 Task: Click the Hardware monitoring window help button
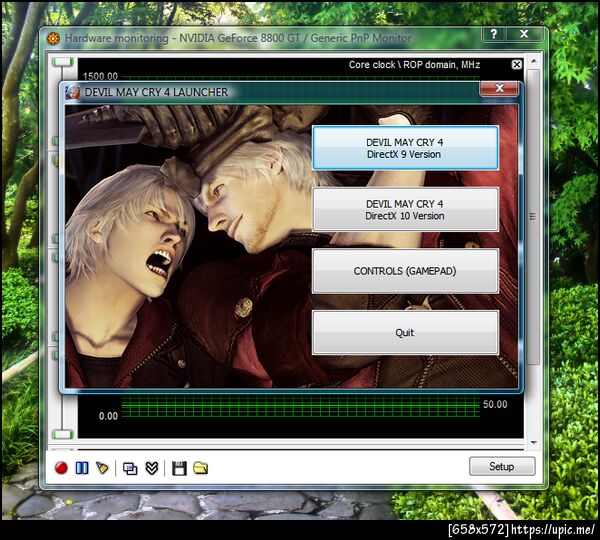(494, 34)
